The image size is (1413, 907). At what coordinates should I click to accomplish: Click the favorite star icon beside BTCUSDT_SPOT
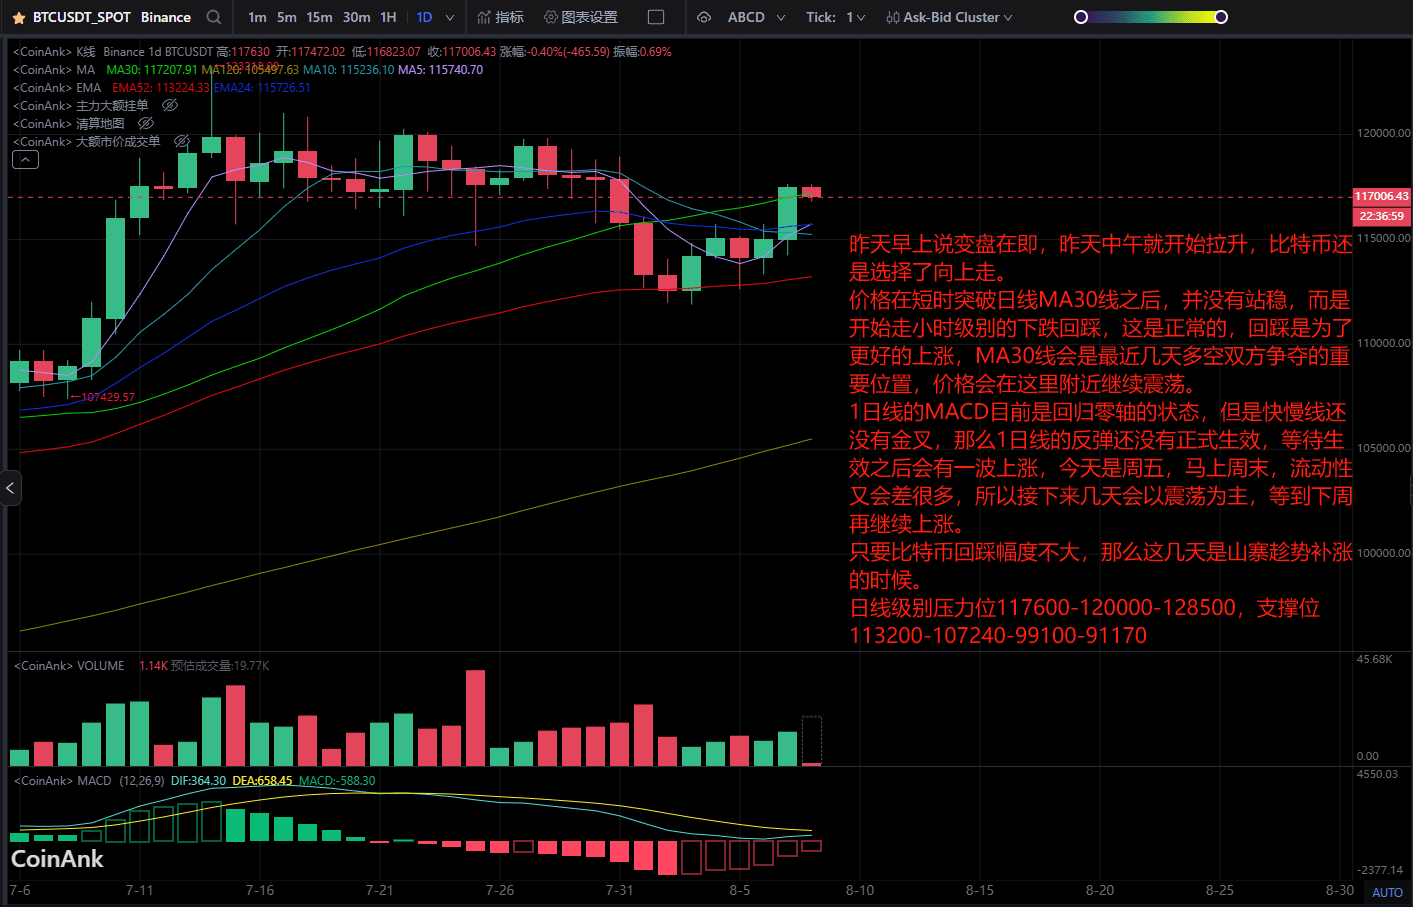coord(19,17)
